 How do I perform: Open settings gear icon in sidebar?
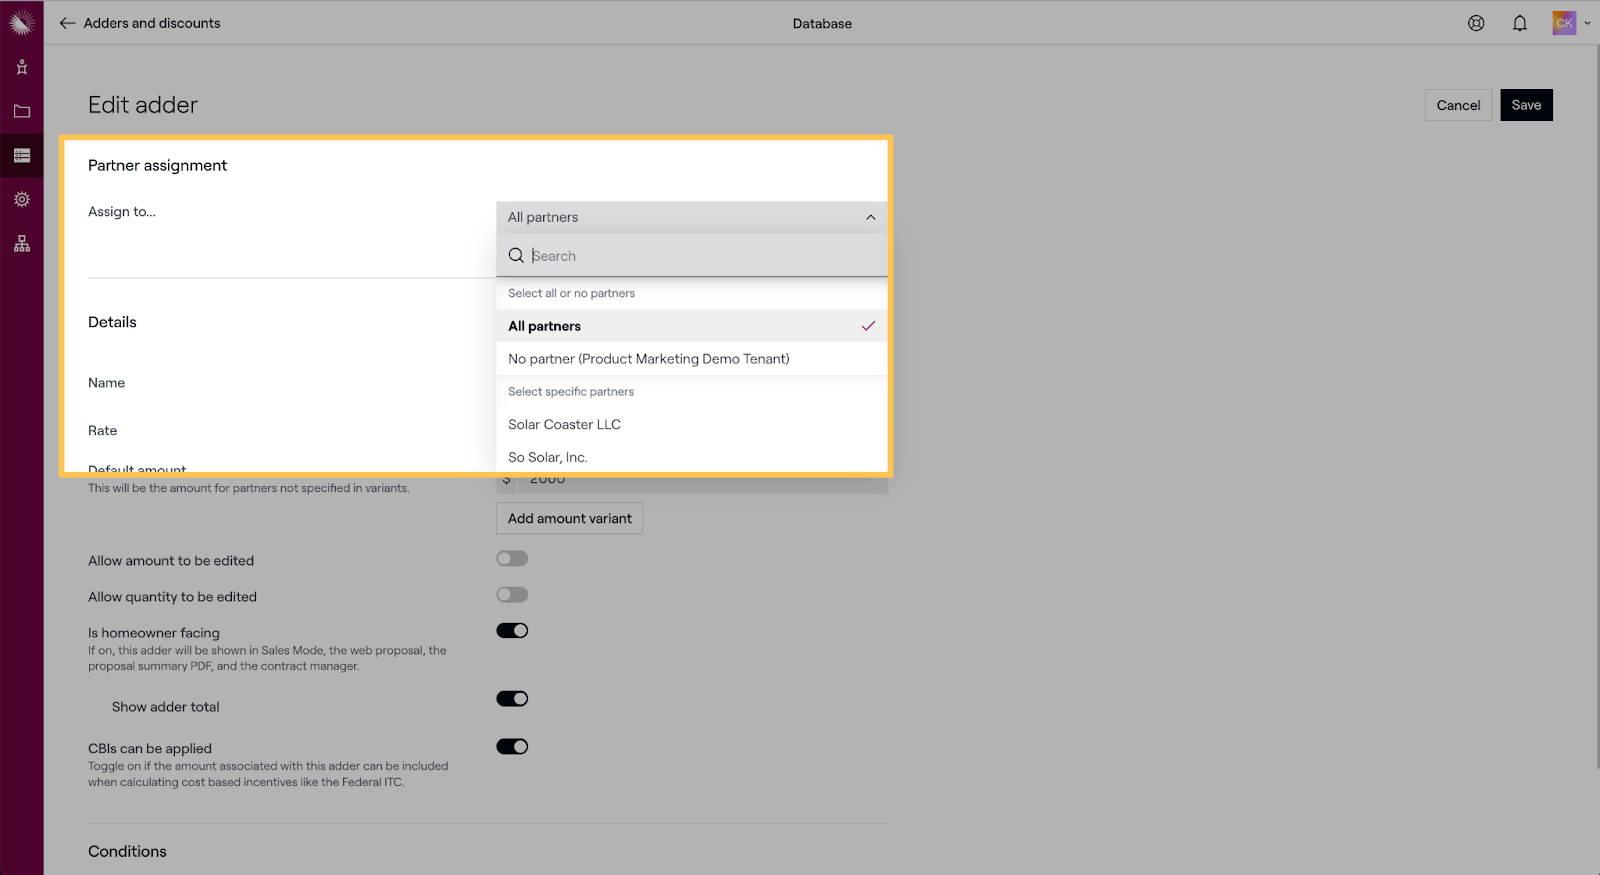pyautogui.click(x=22, y=199)
